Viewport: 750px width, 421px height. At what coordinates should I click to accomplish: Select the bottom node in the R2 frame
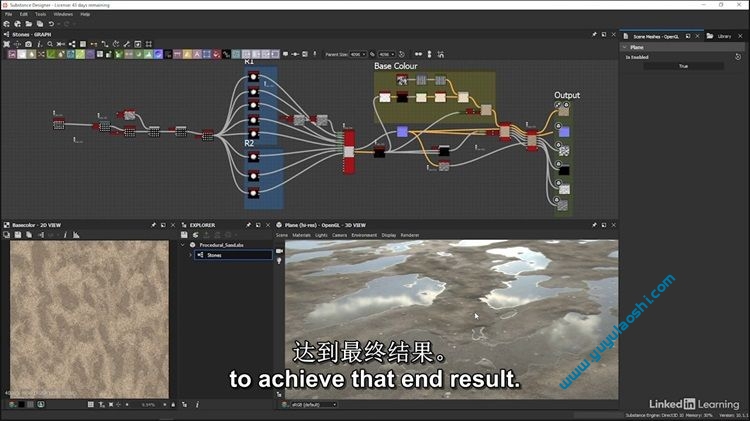tap(254, 193)
